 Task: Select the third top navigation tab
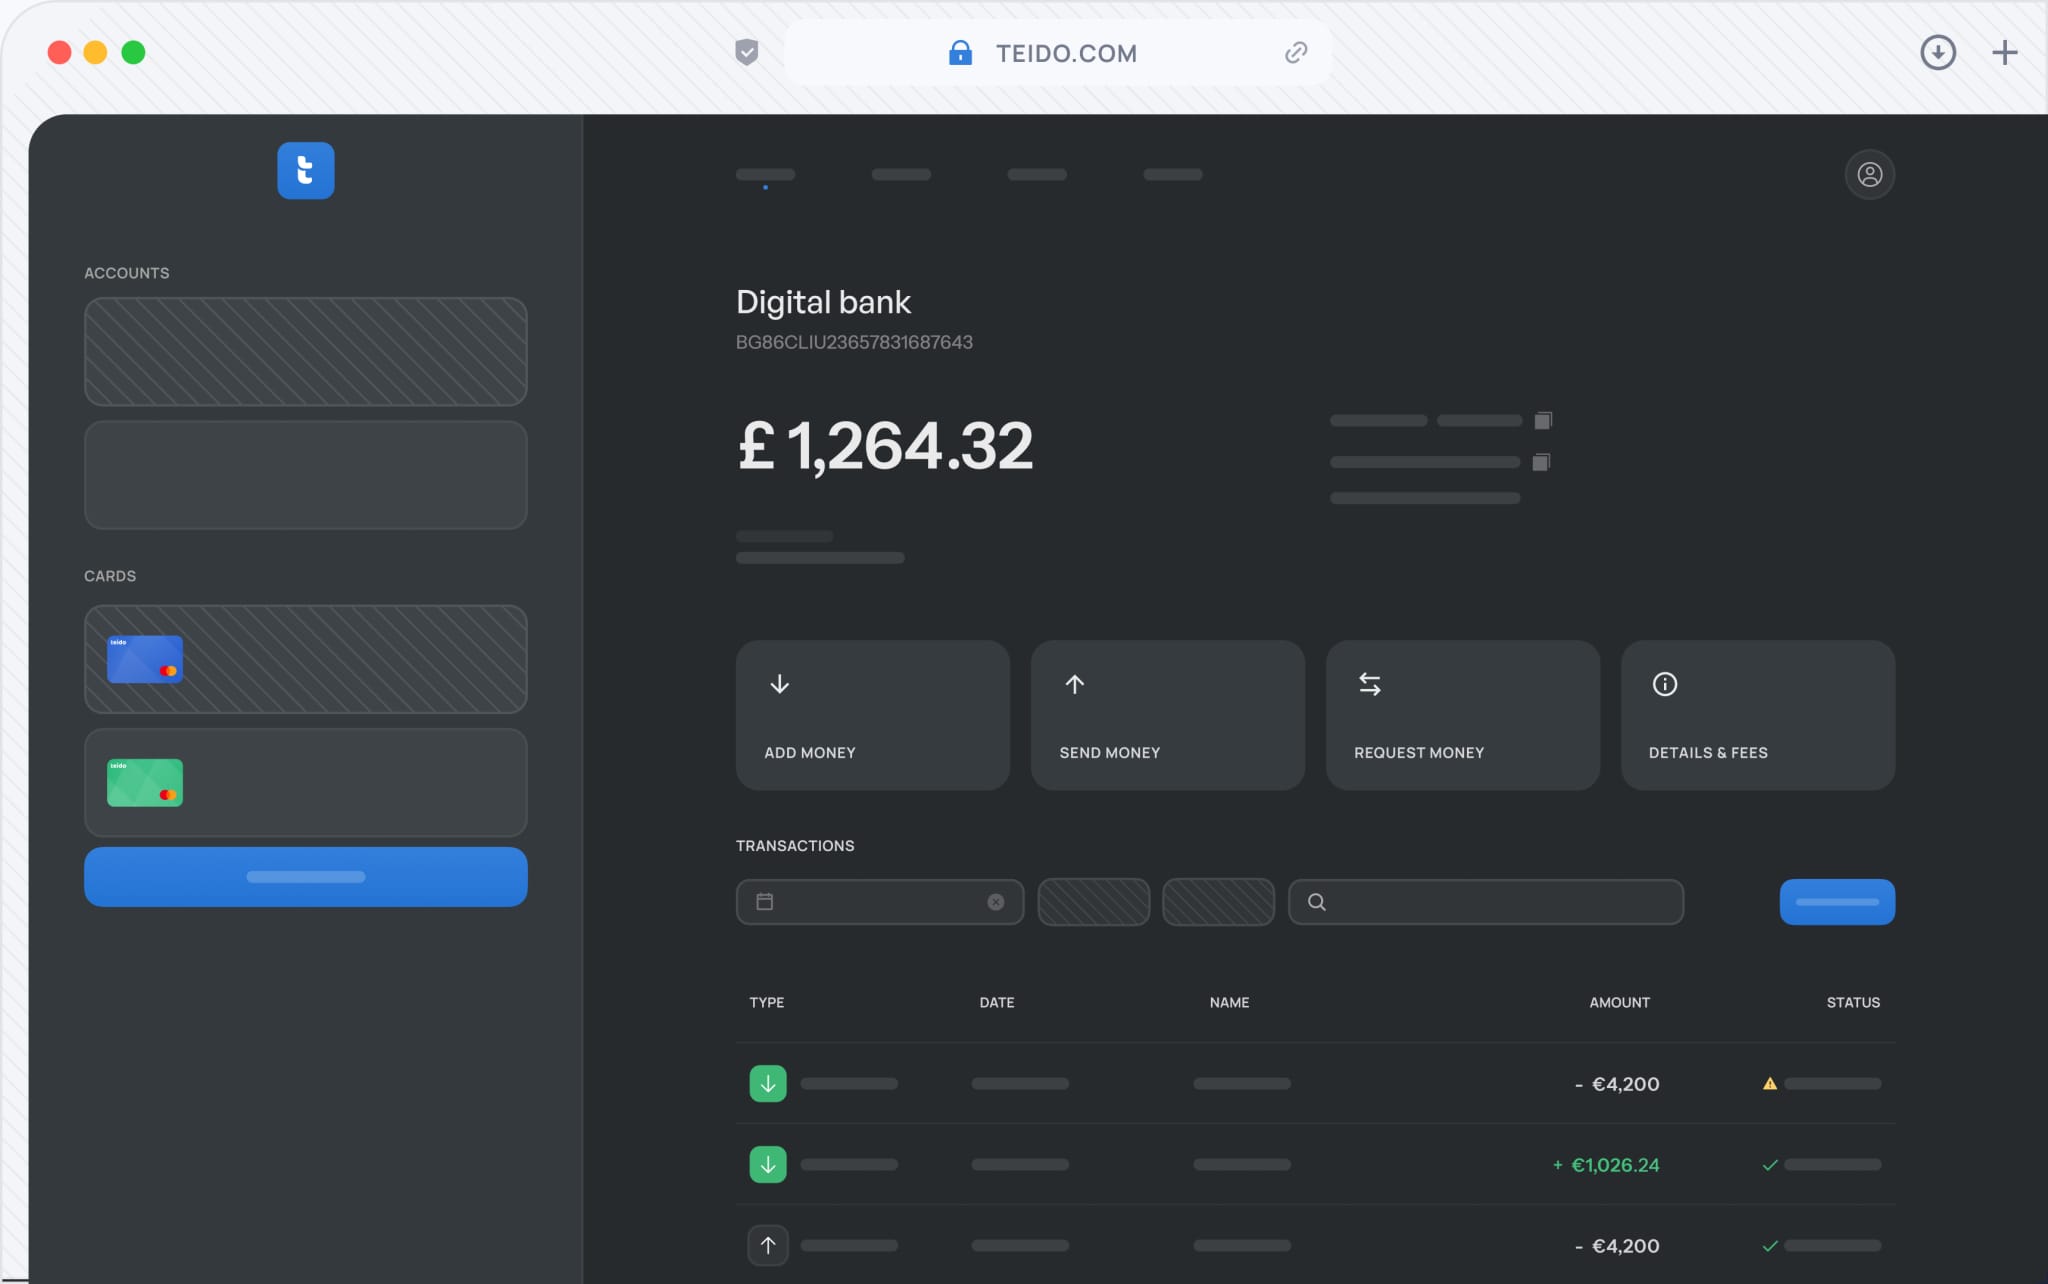tap(1037, 175)
